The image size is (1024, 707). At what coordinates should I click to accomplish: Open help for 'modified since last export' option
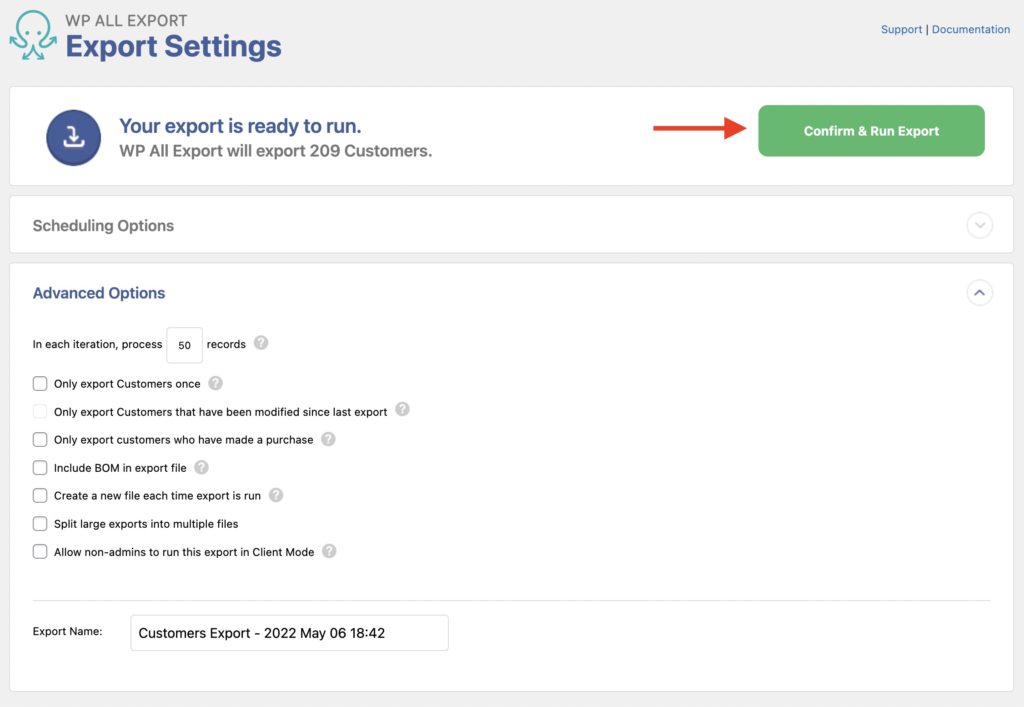403,409
